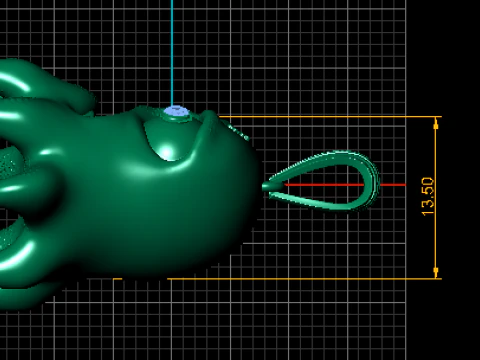Screen dimensions: 480x360
Task: Select the cyan vertical axis line
Action: coord(172,53)
